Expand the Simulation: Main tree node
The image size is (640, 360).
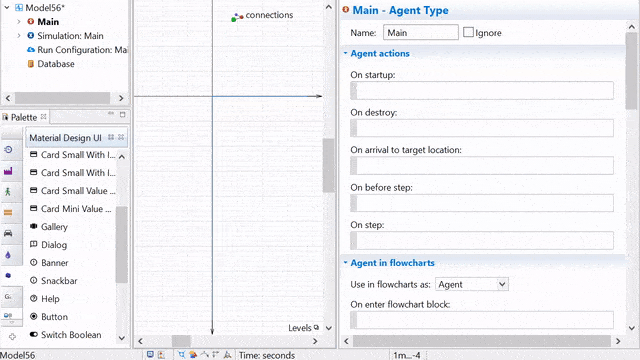(19, 36)
